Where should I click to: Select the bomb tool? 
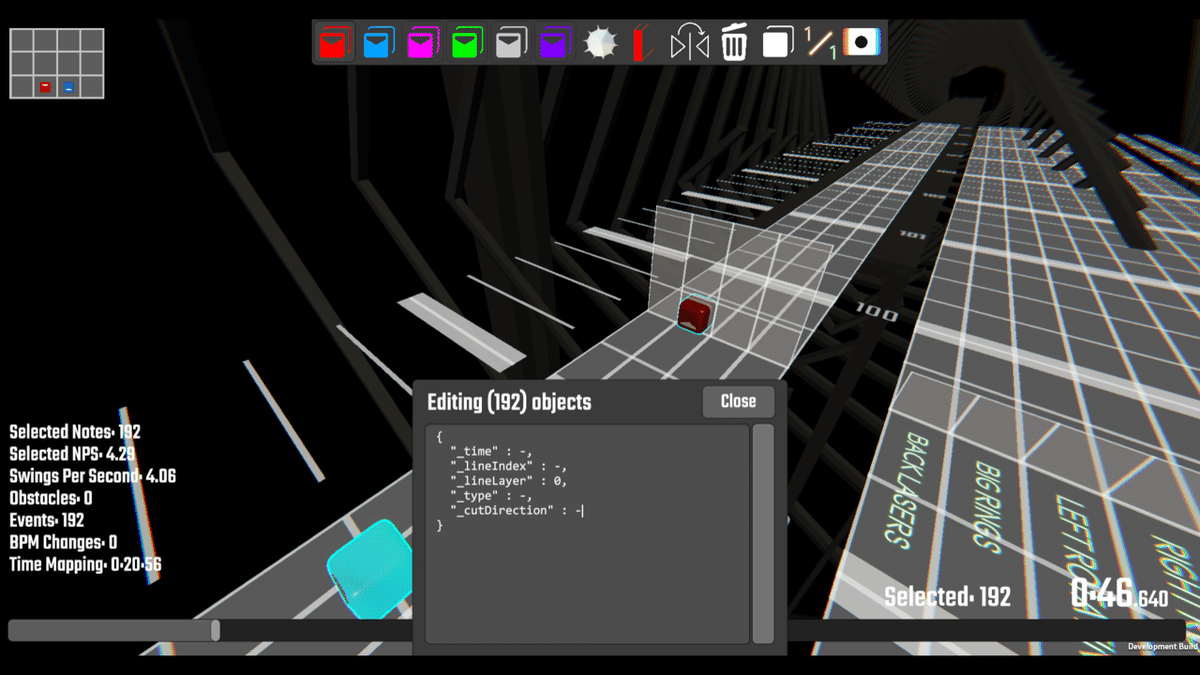(600, 43)
